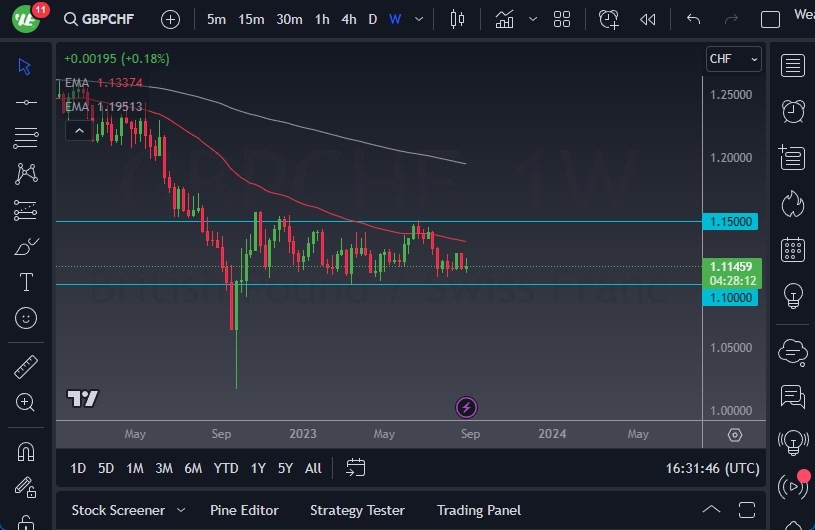Screen dimensions: 815x530
Task: Select the 4h timeframe interval
Action: pyautogui.click(x=348, y=19)
